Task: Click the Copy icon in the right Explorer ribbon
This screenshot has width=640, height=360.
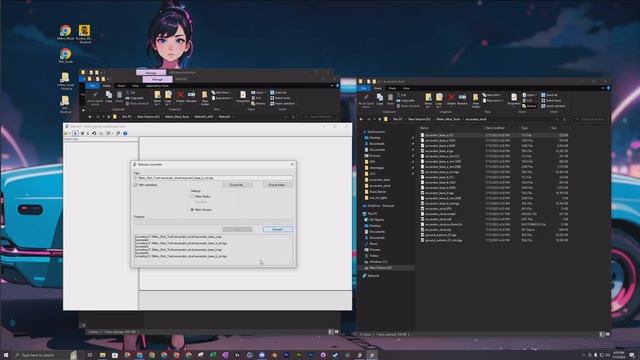Action: click(380, 98)
